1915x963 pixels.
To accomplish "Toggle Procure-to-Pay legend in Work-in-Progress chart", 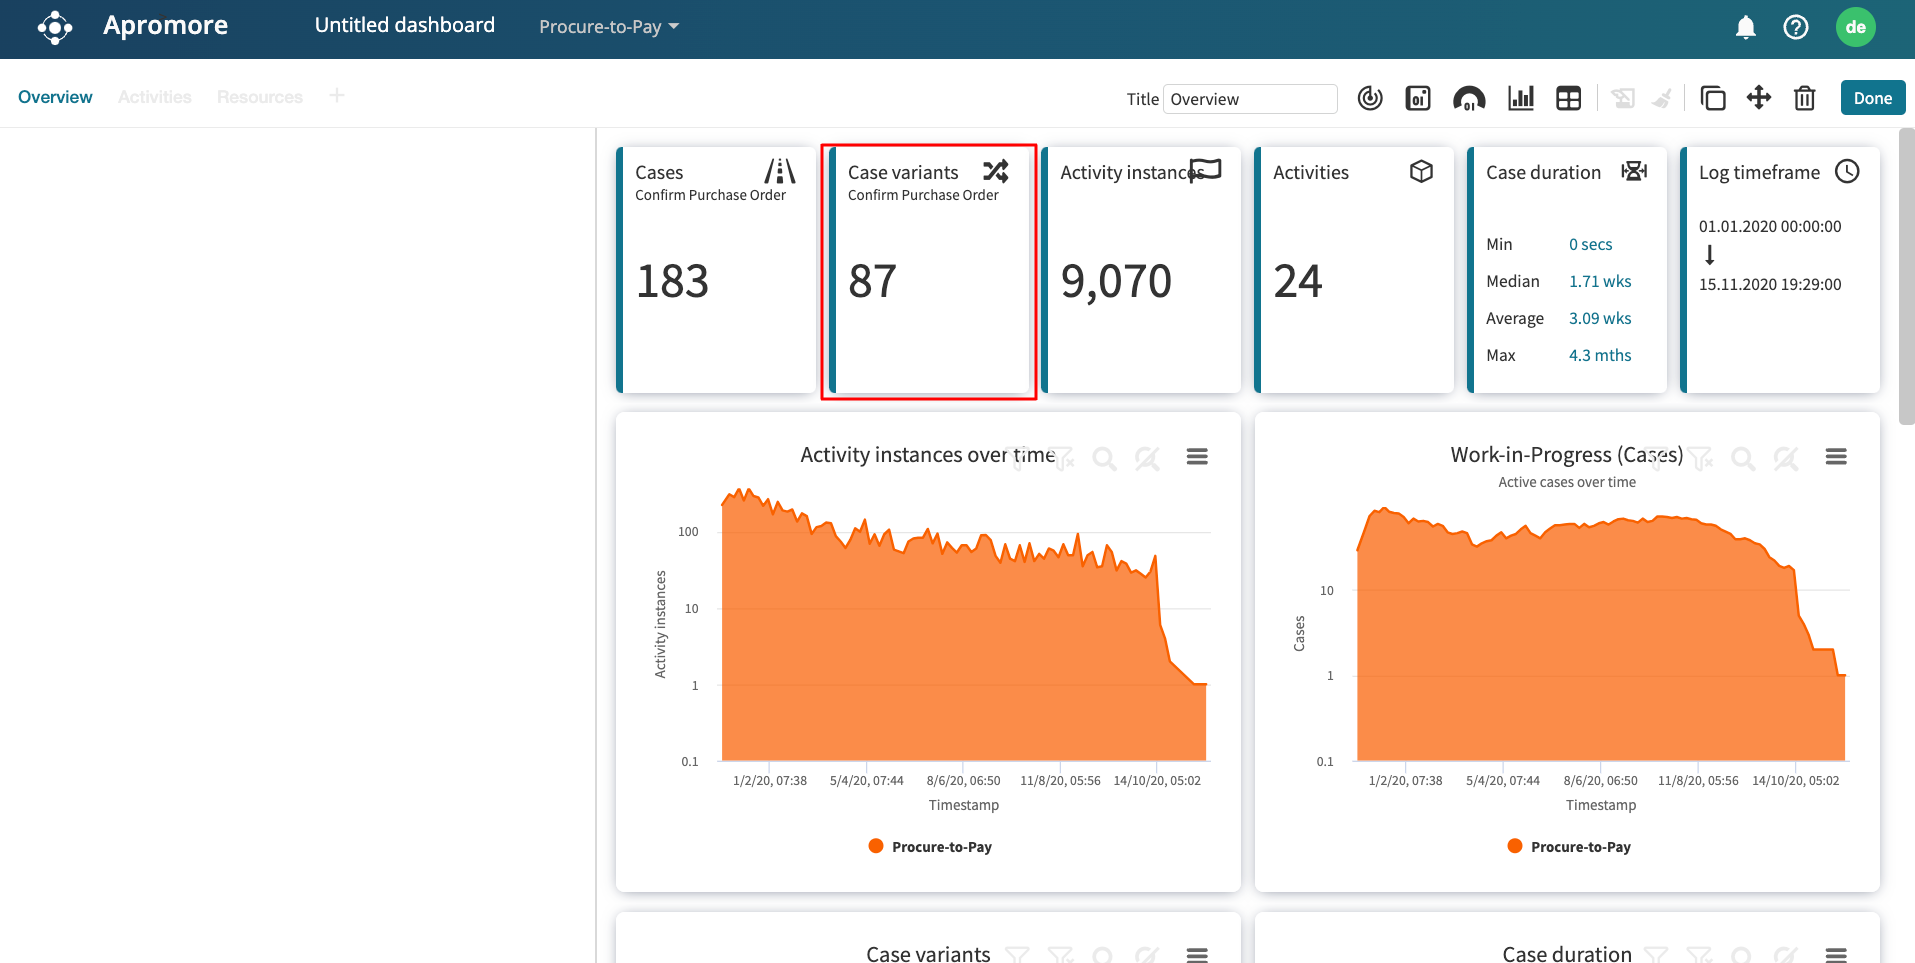I will pyautogui.click(x=1568, y=847).
